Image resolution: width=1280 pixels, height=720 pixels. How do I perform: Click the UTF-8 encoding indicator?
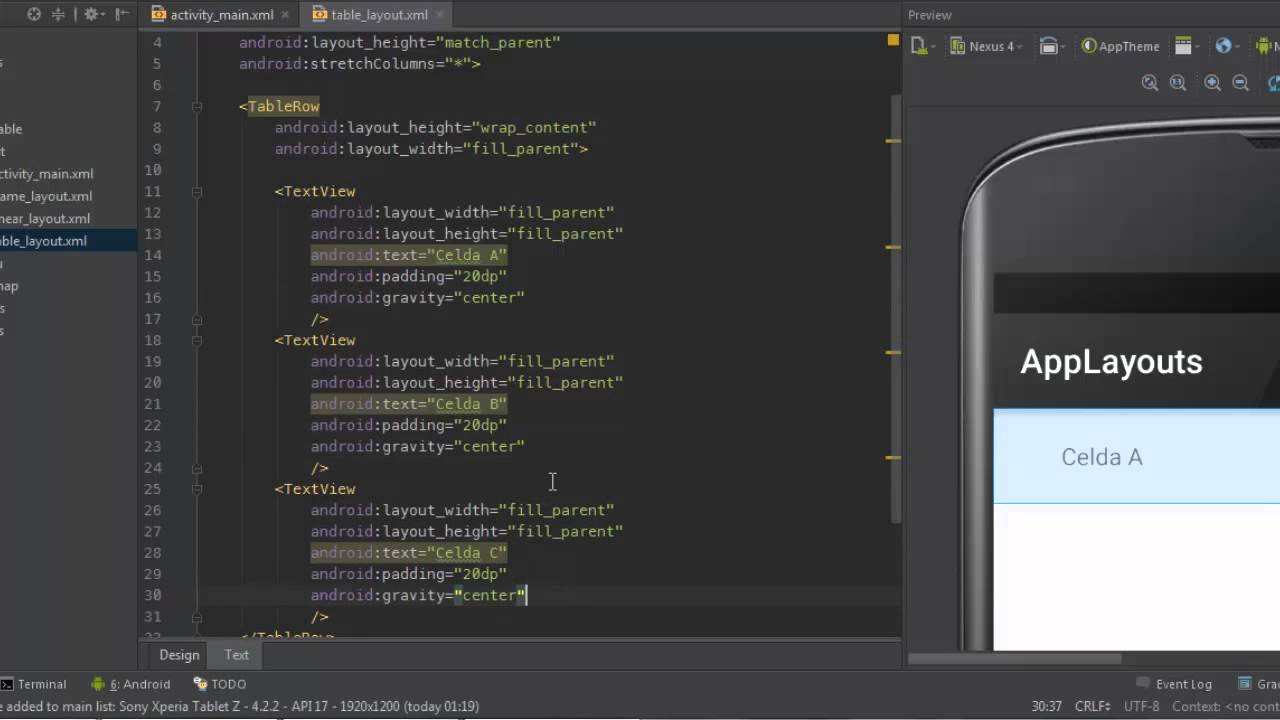(1141, 706)
